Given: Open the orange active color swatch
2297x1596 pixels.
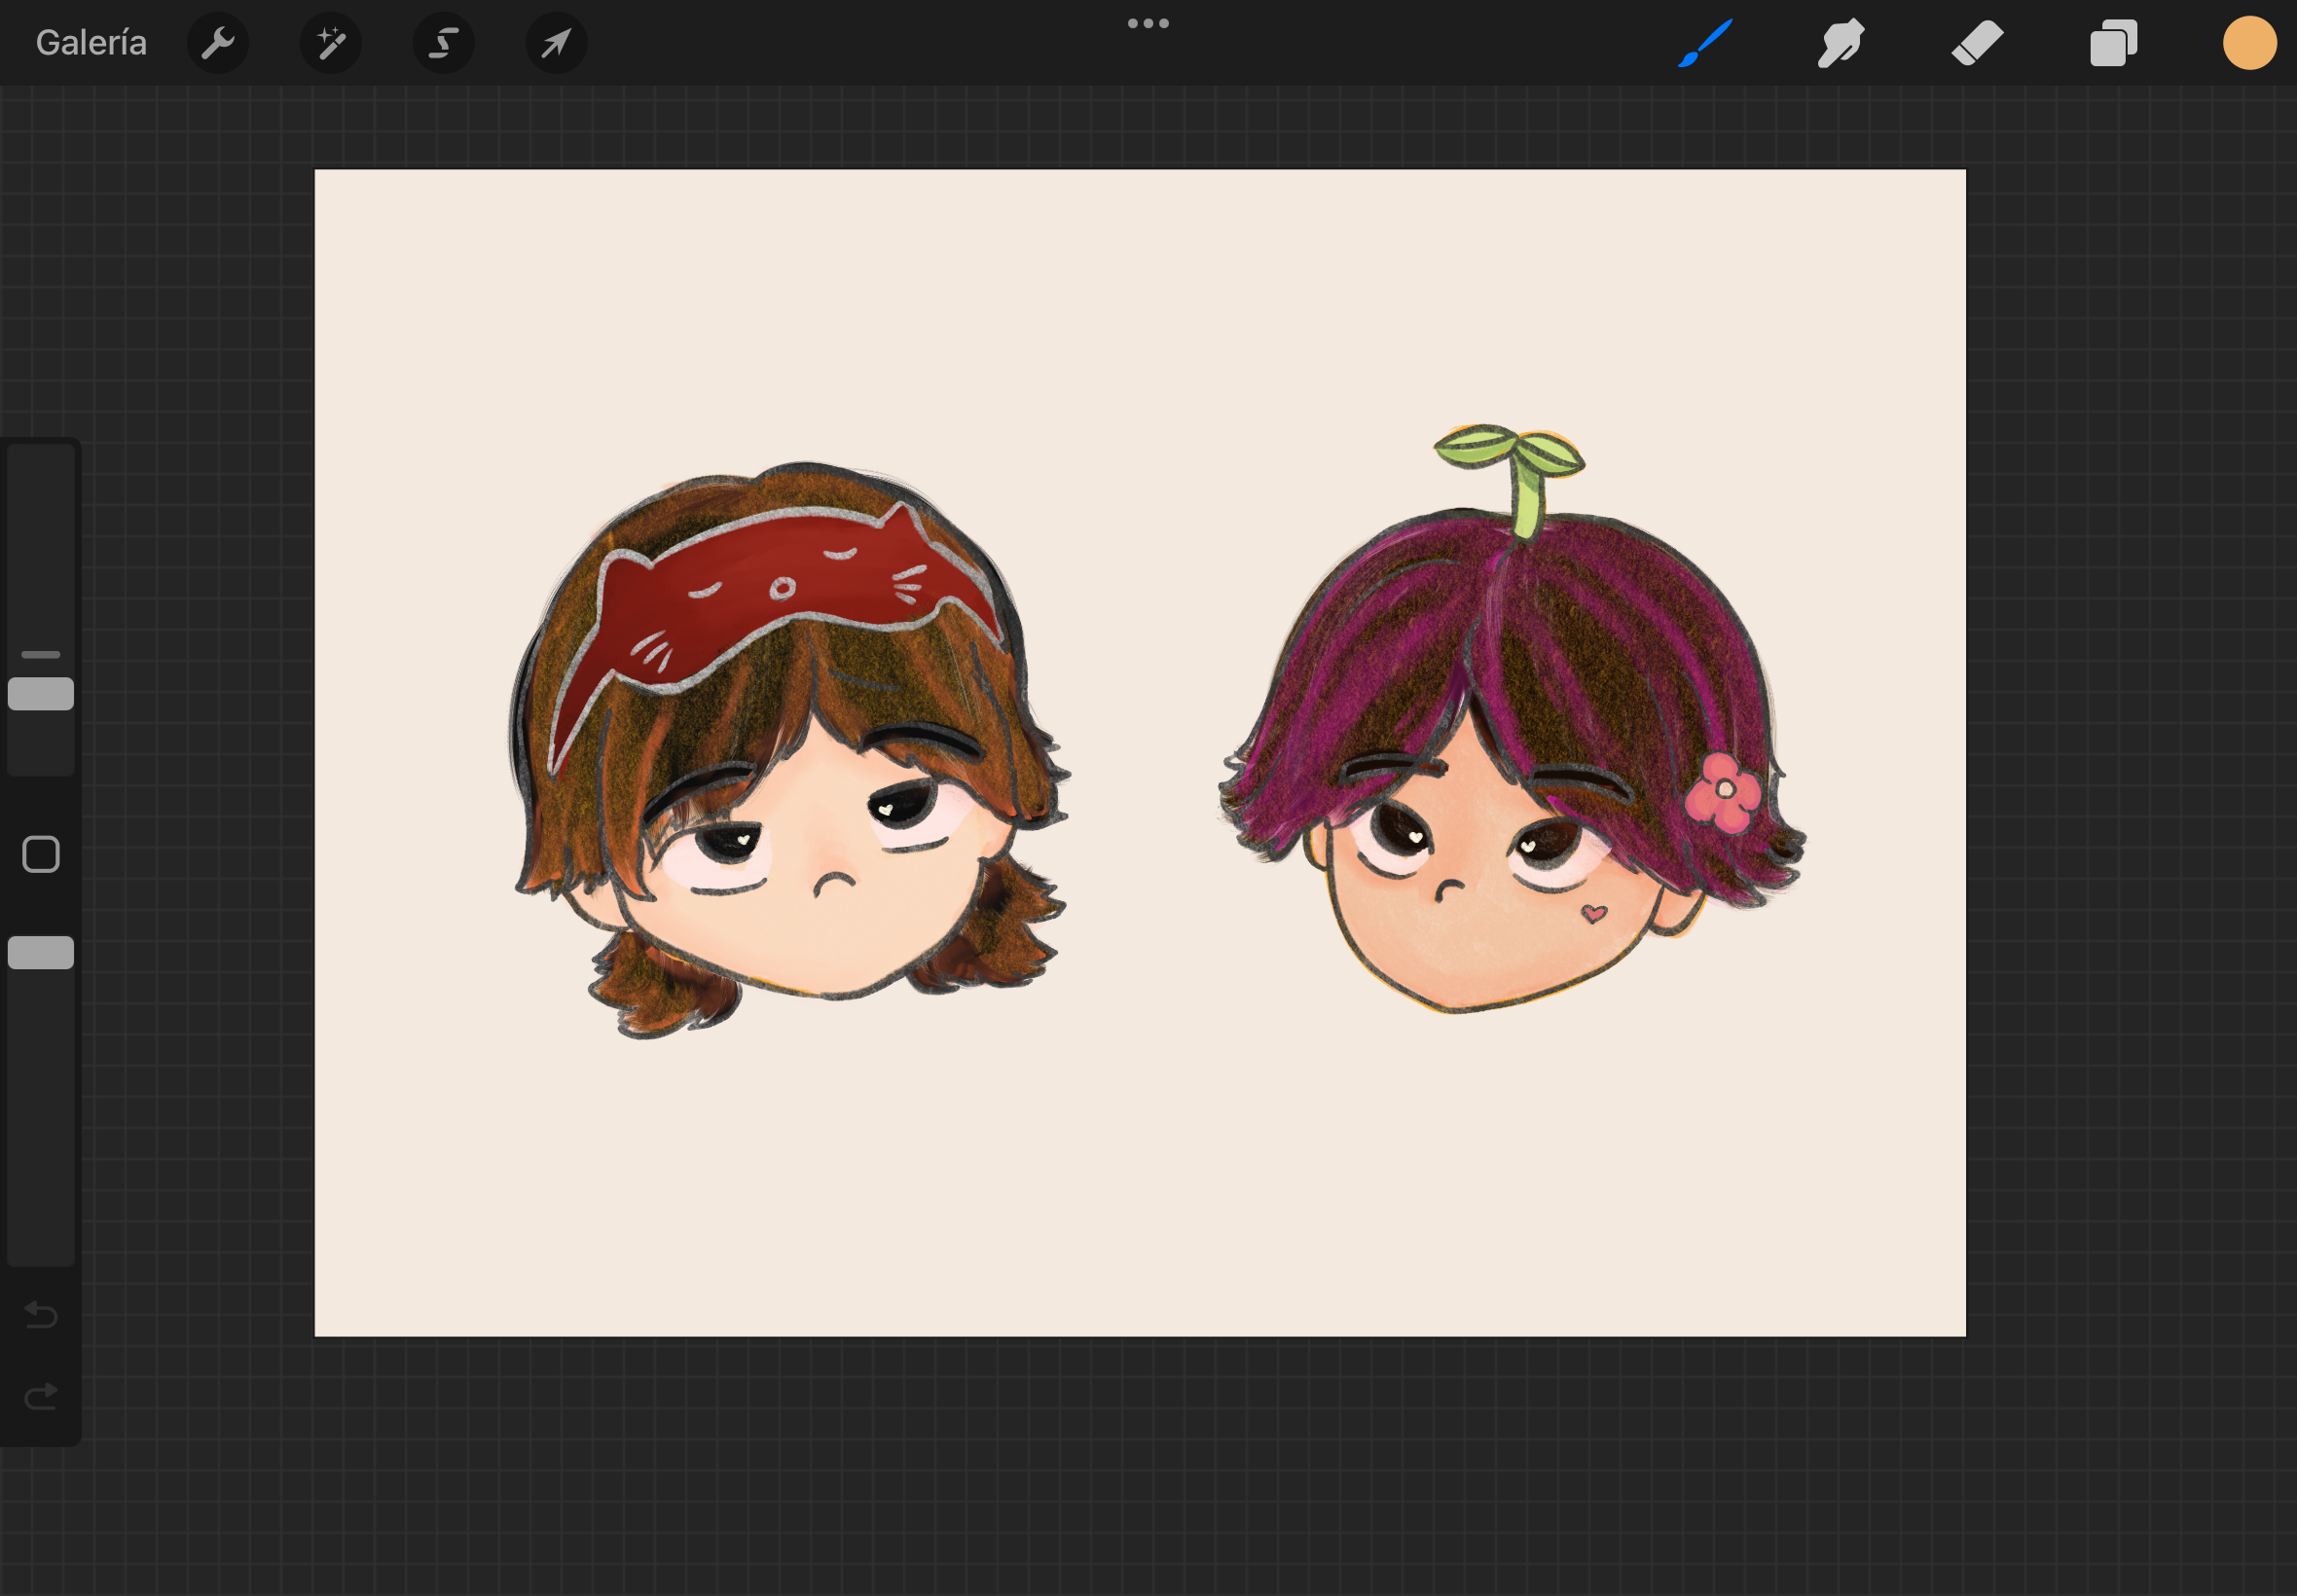Looking at the screenshot, I should [x=2250, y=43].
